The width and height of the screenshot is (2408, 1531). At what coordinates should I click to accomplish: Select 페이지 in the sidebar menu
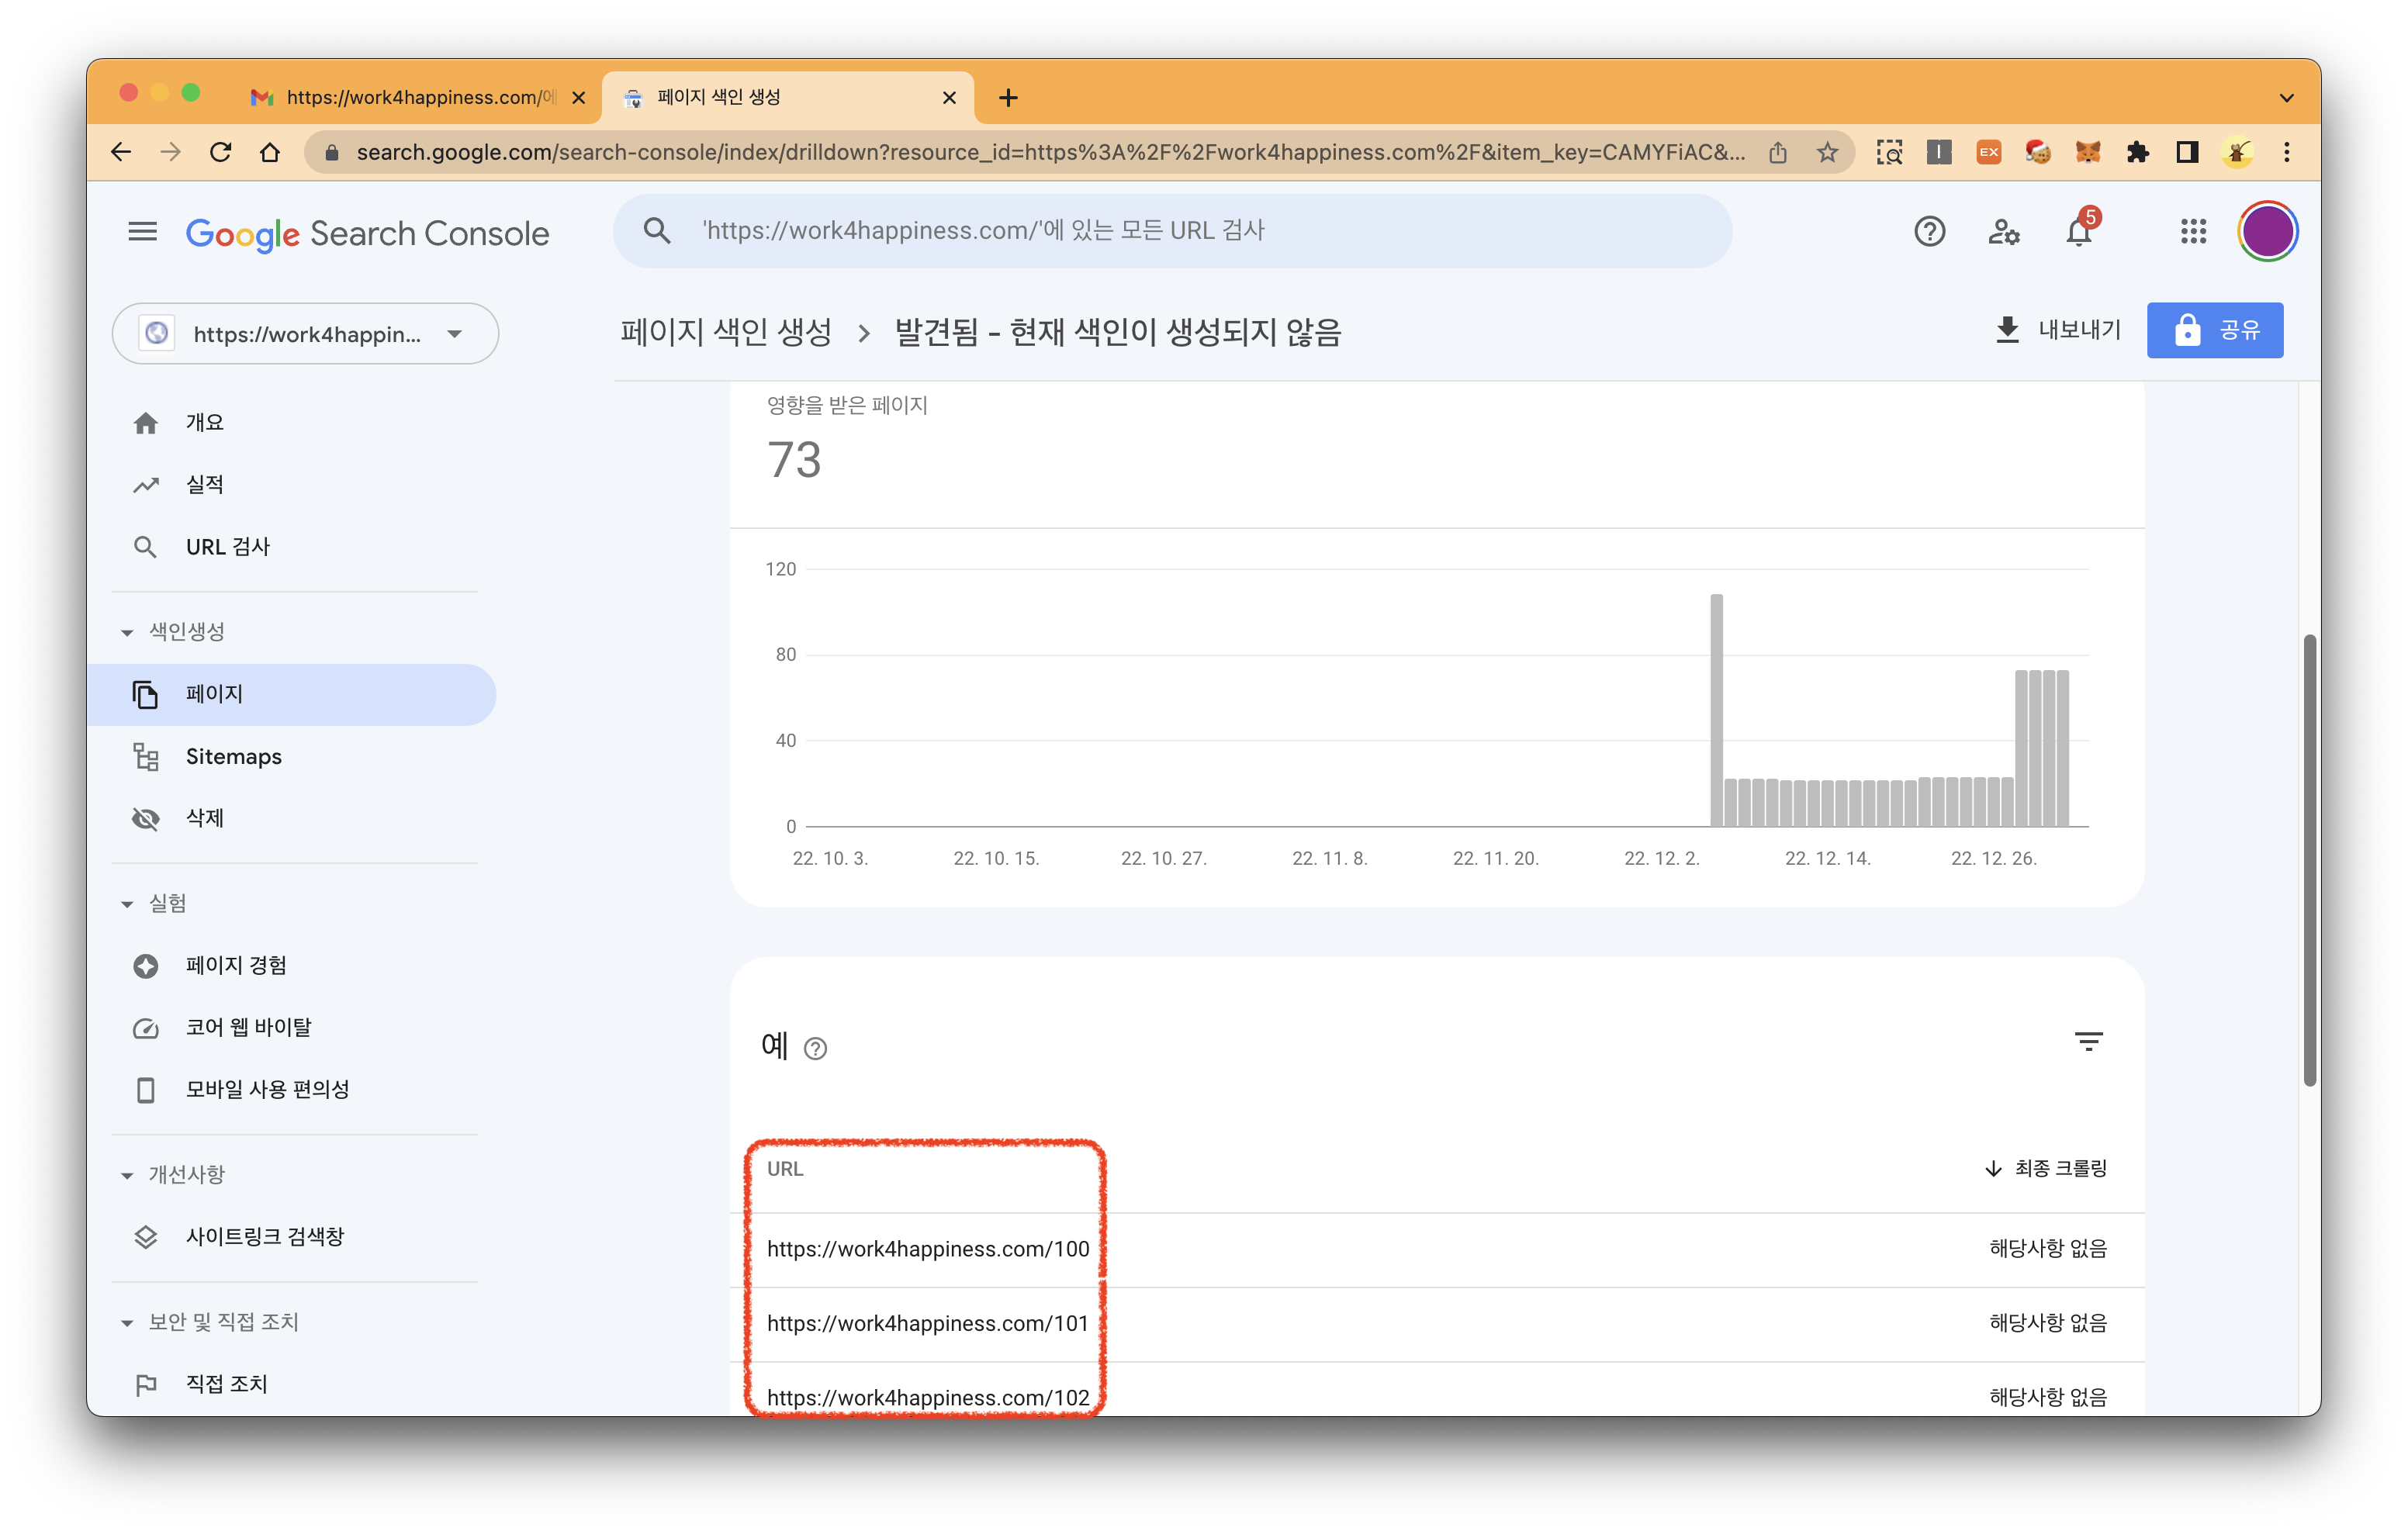(x=214, y=694)
